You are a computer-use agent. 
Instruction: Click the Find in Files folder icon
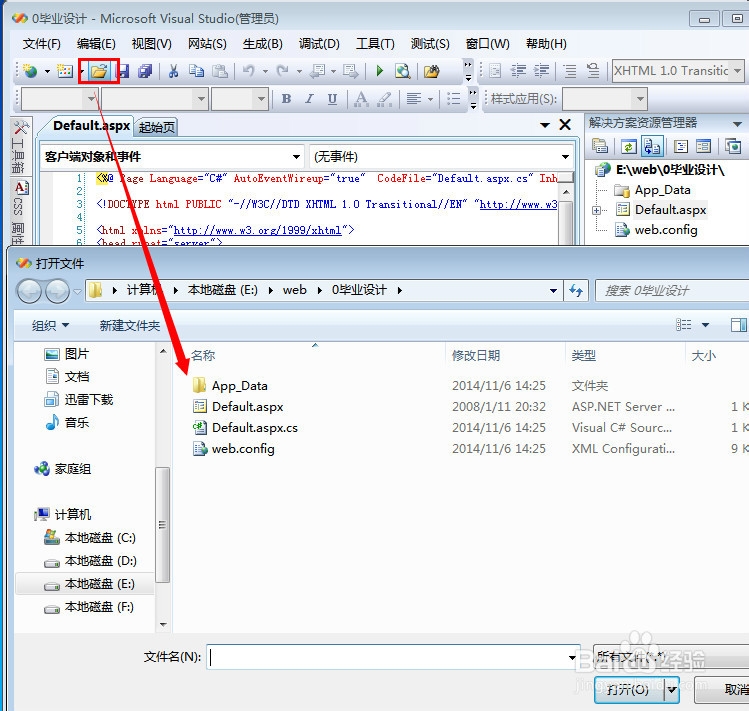[431, 72]
